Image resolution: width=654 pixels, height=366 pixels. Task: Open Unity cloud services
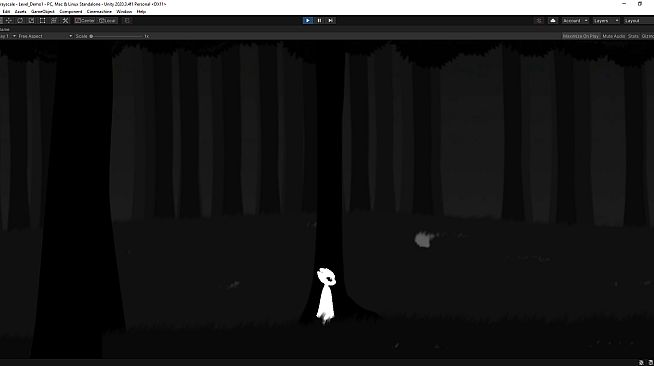pos(553,20)
